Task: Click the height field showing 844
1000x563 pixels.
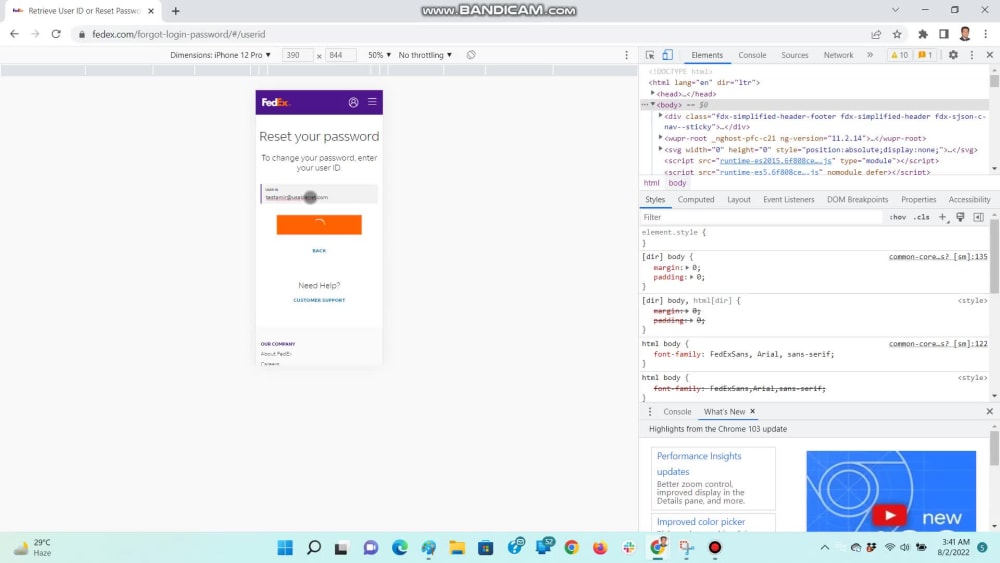Action: pos(341,55)
